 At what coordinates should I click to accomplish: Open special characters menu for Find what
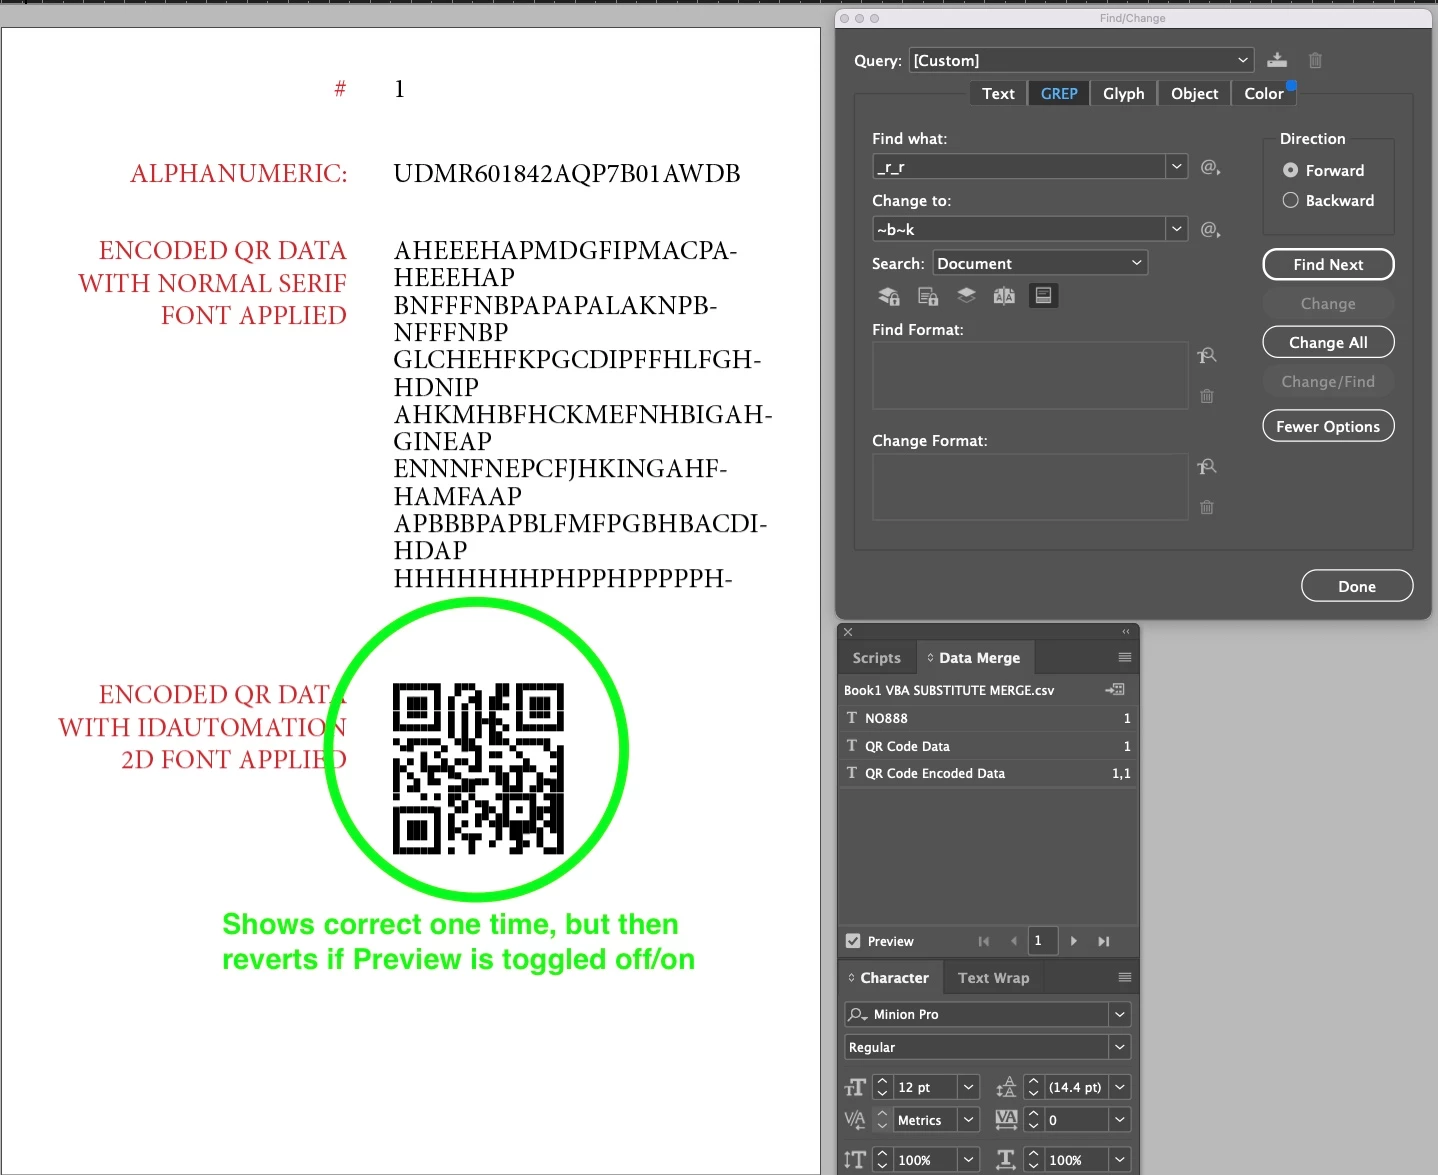[x=1210, y=167]
